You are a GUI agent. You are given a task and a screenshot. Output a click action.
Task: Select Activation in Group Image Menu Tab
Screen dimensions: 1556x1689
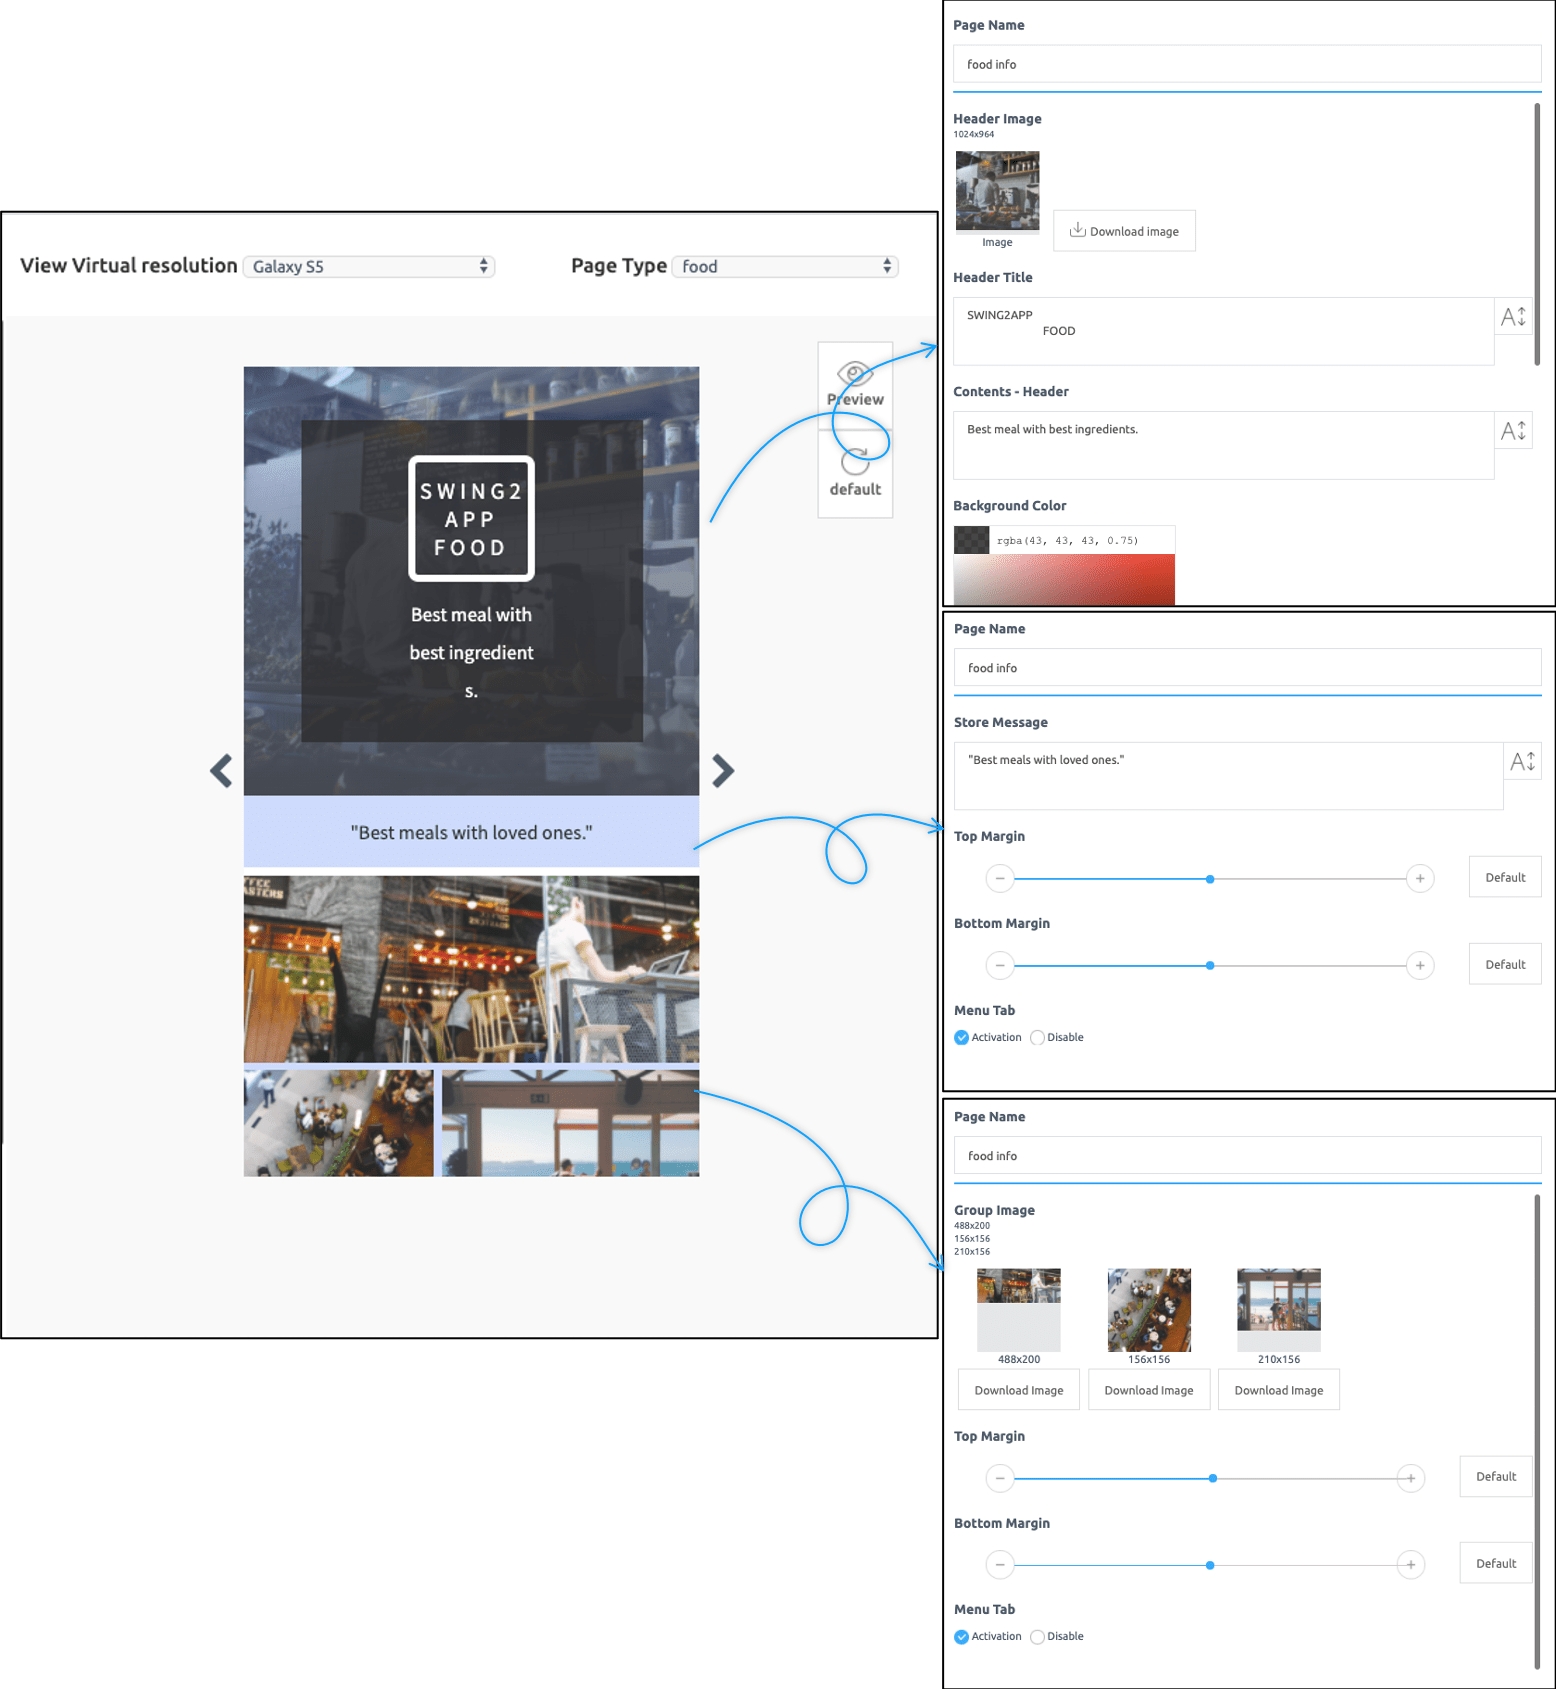[962, 1637]
